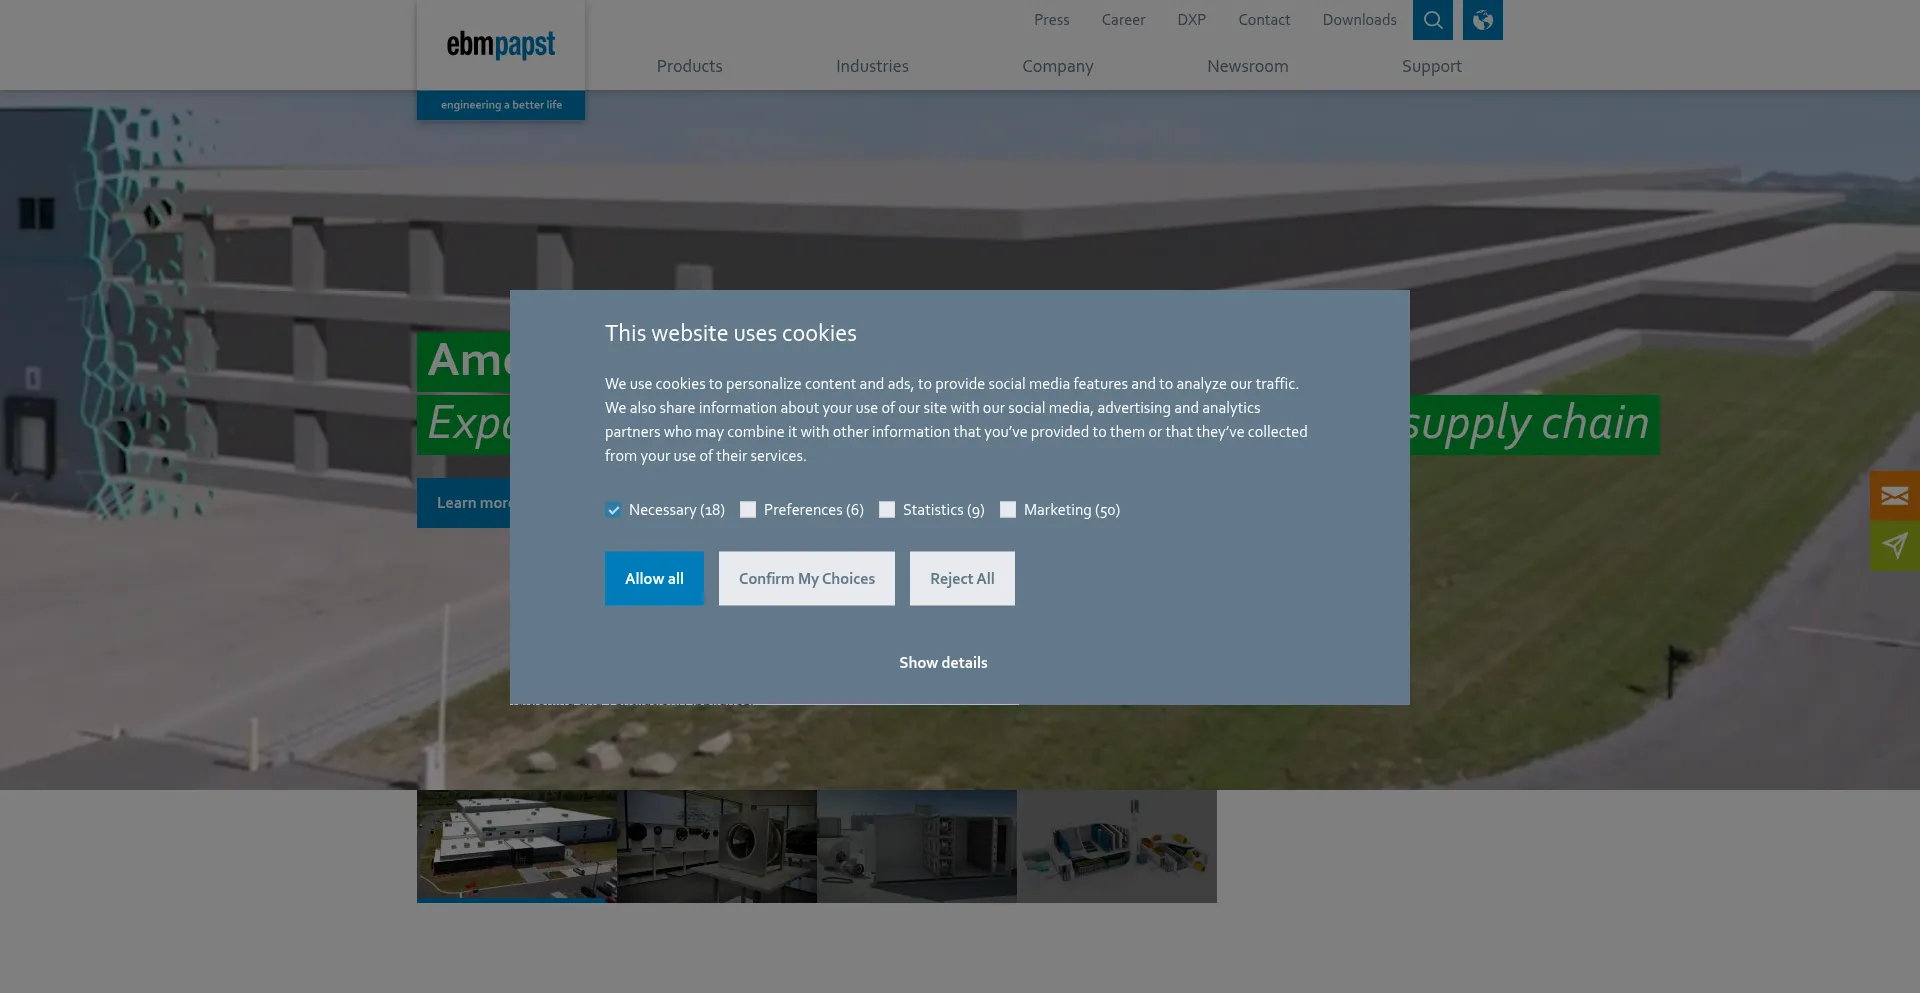Select the fan test lab thumbnail
This screenshot has width=1920, height=993.
(717, 846)
